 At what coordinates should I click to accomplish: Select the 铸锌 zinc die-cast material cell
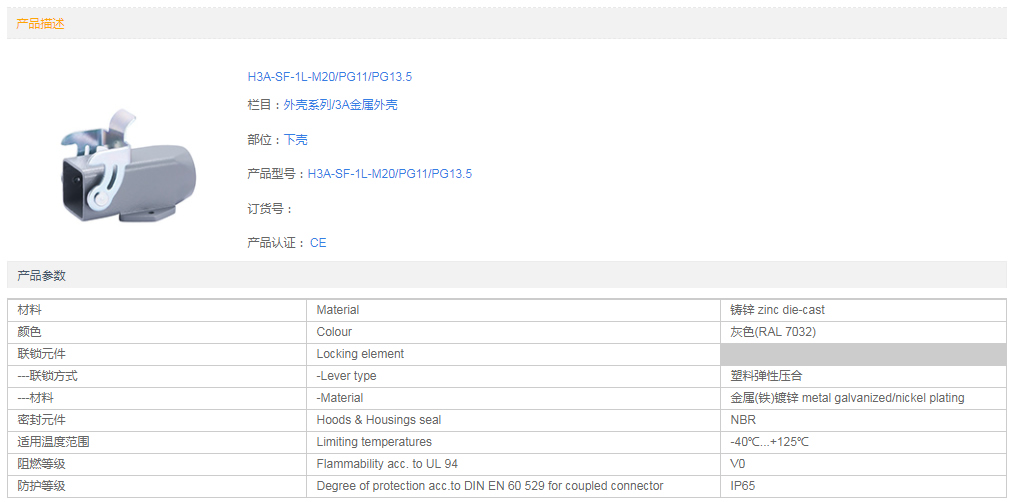pyautogui.click(x=777, y=310)
